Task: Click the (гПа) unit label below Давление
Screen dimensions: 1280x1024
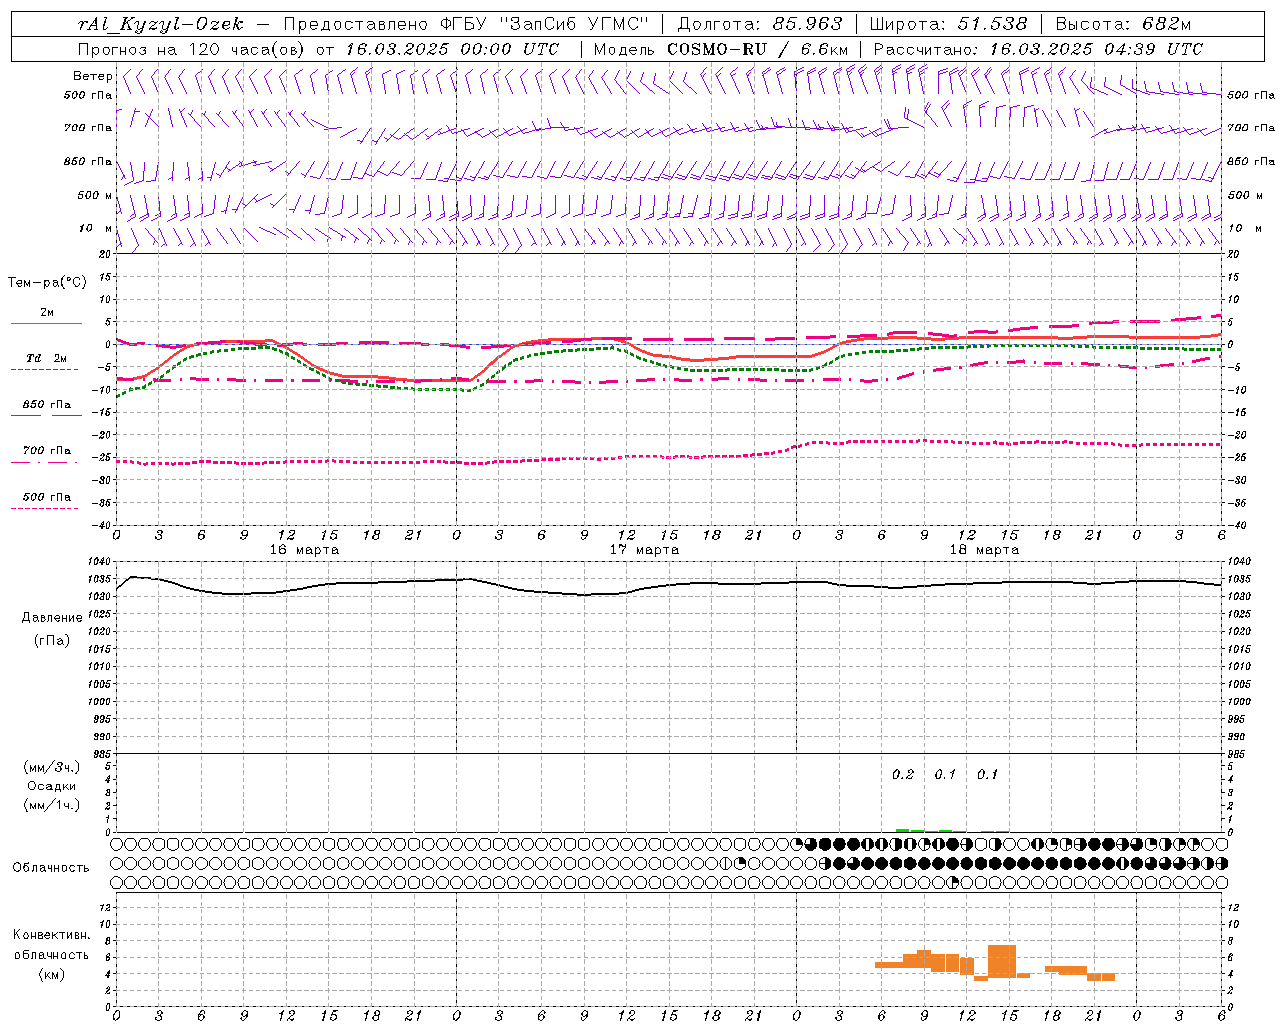Action: (52, 640)
